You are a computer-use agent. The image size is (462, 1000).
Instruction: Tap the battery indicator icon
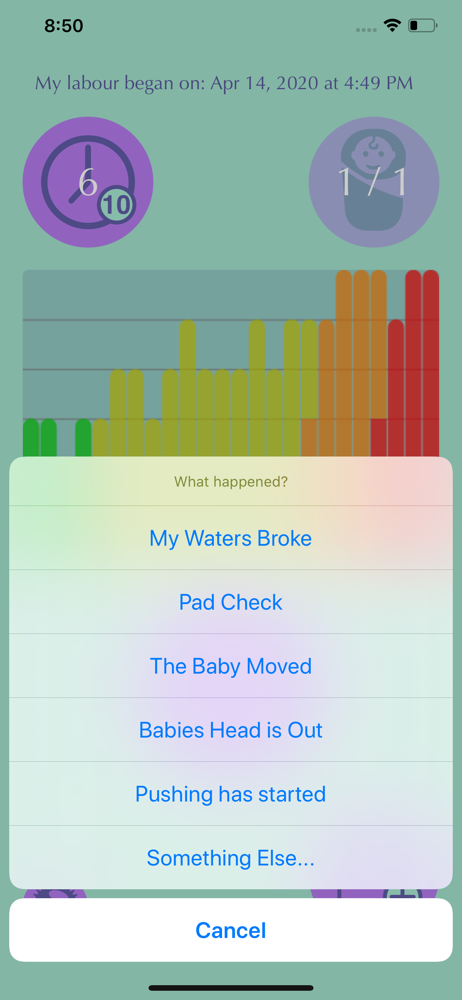pos(422,26)
